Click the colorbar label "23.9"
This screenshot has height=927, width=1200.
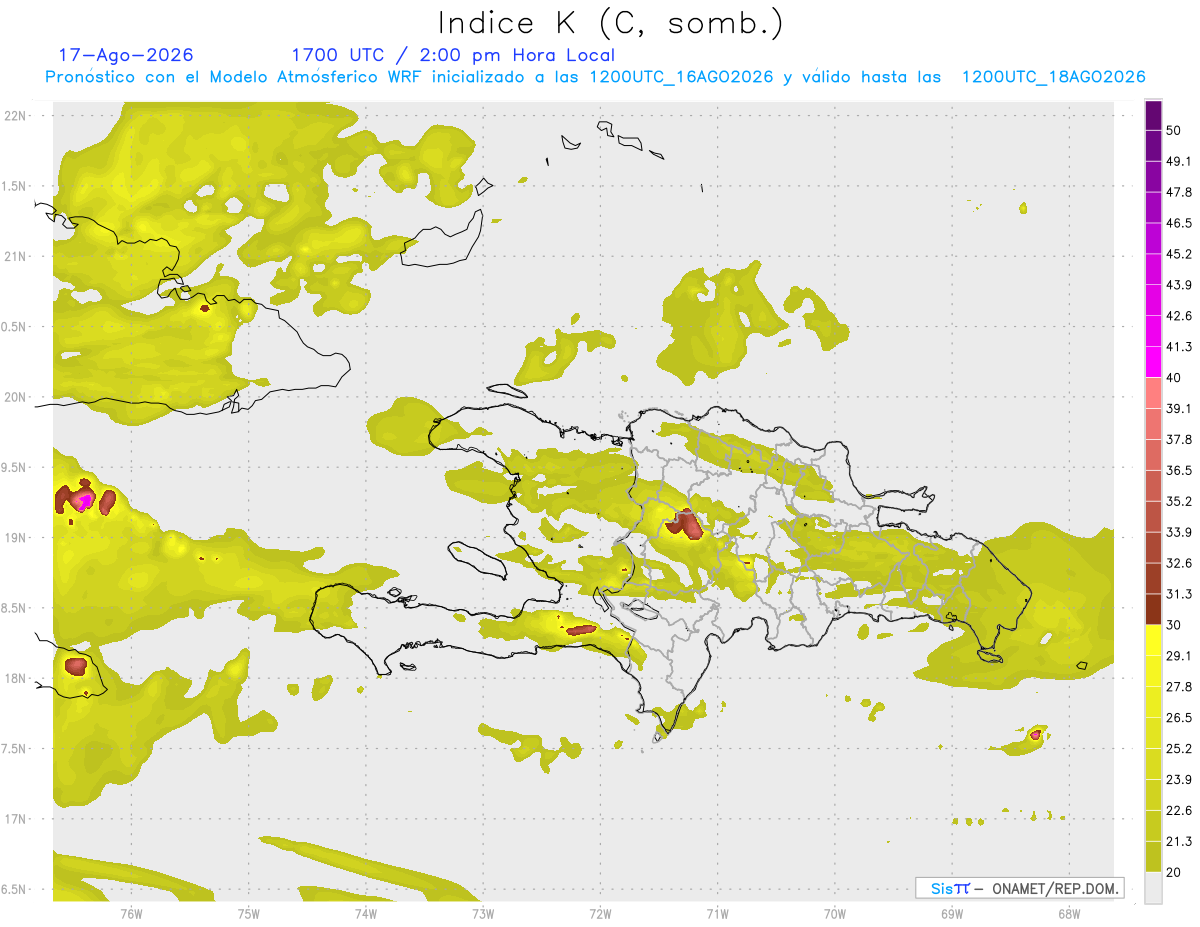[1179, 780]
